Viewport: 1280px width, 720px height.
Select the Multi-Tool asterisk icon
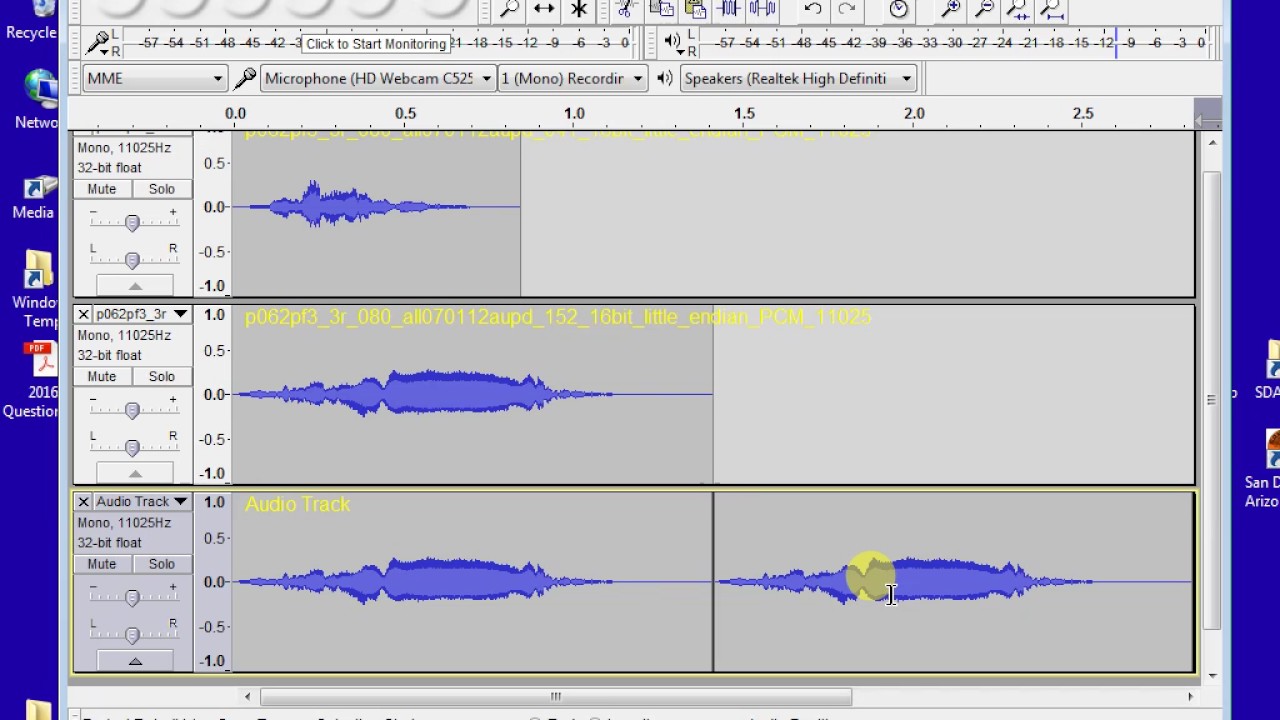tap(579, 9)
